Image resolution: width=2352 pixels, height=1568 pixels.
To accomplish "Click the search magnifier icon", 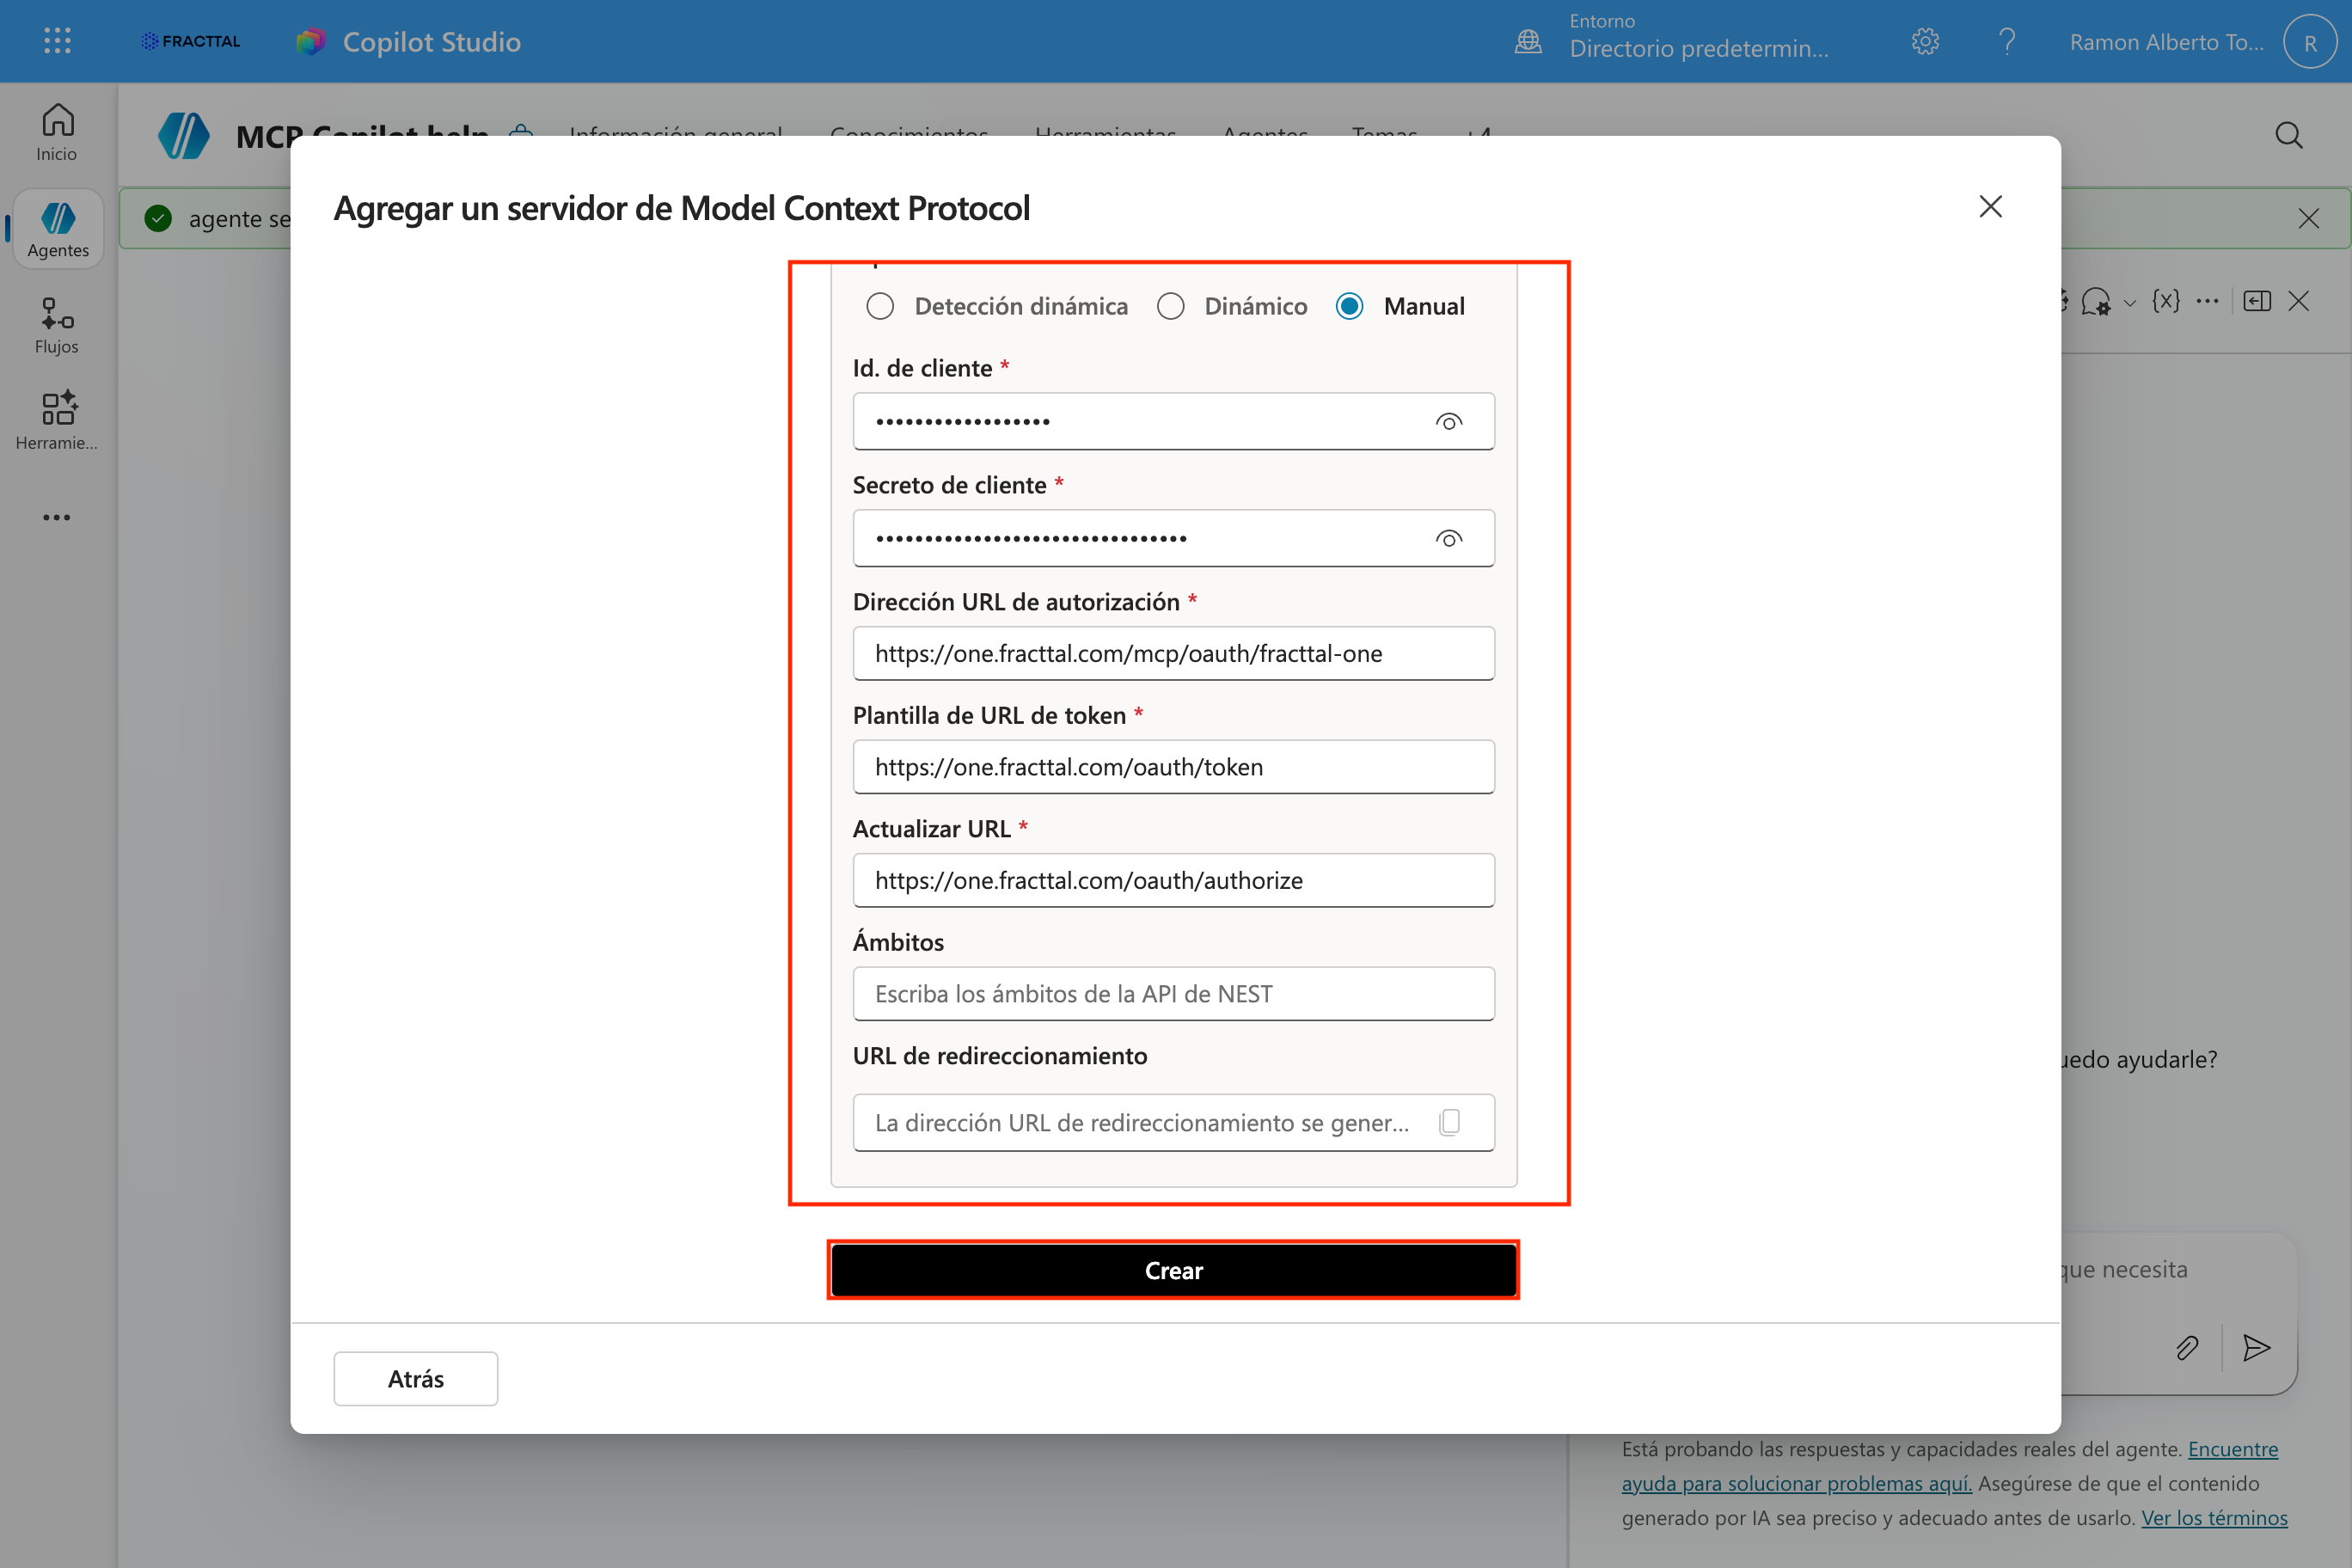I will [x=2288, y=135].
